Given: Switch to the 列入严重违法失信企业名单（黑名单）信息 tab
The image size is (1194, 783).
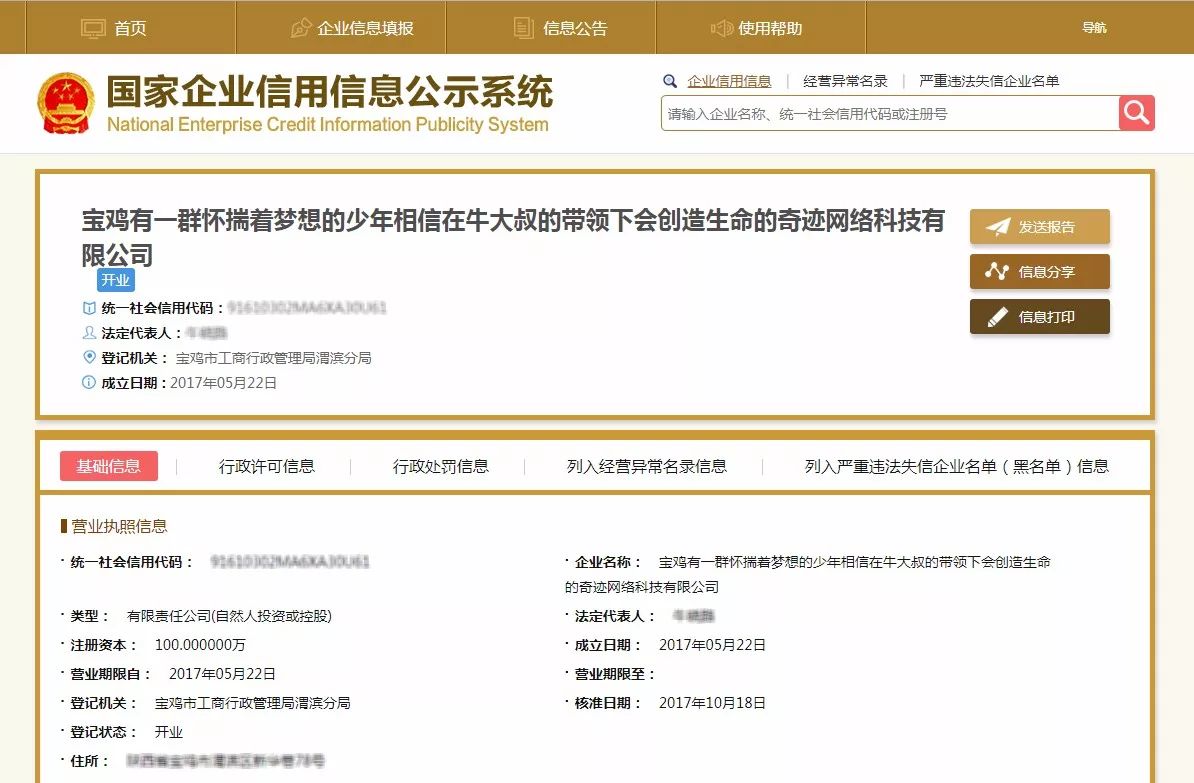Looking at the screenshot, I should 956,466.
